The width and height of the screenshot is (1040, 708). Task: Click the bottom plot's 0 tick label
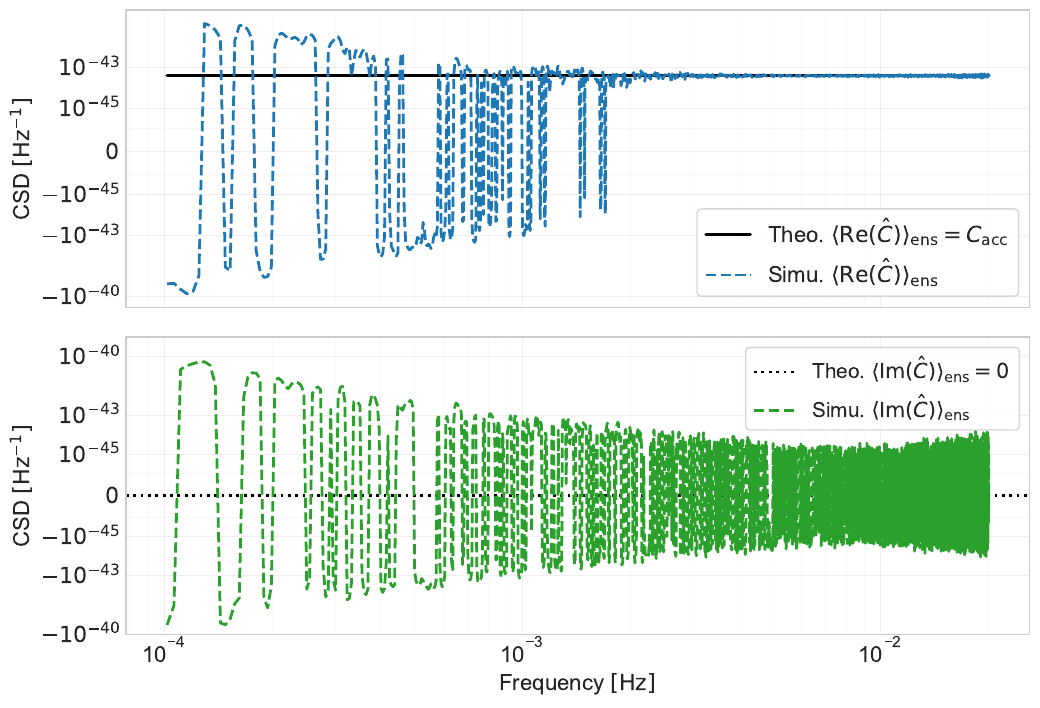click(x=112, y=496)
